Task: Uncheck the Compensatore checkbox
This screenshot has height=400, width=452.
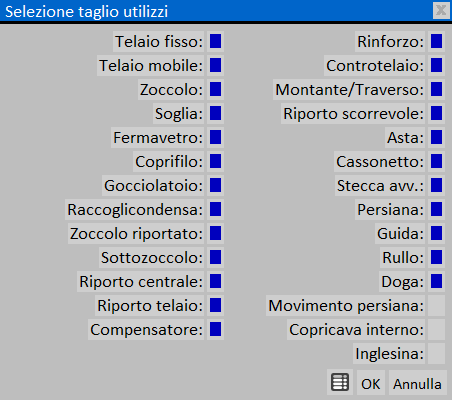Action: [x=215, y=329]
